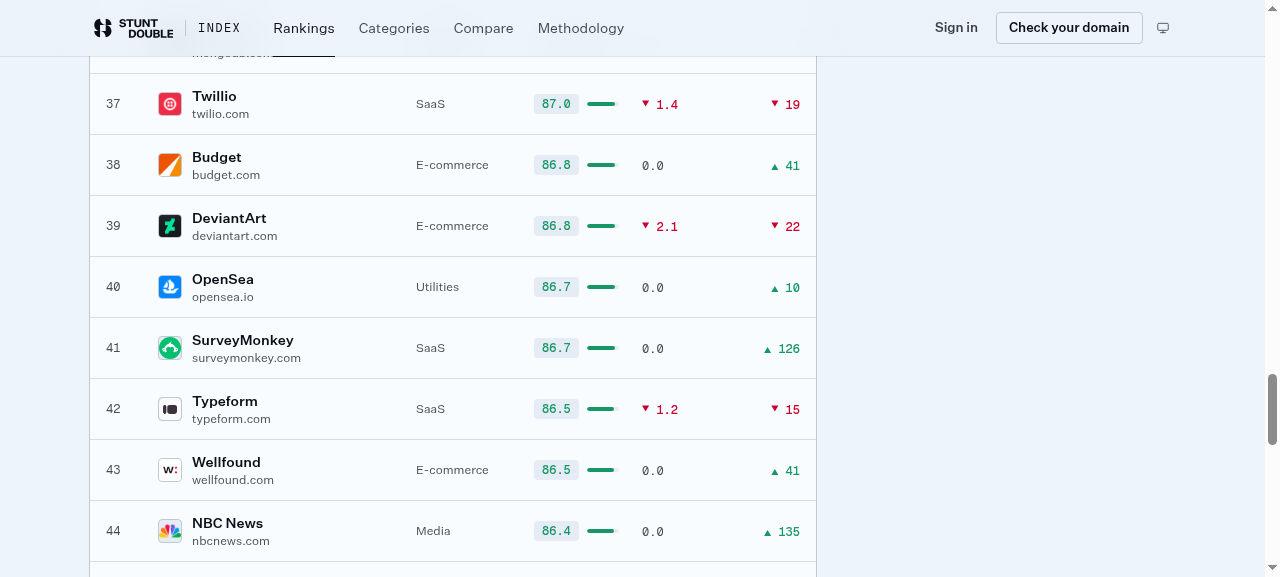1280x577 pixels.
Task: Click the OpenSea brand icon
Action: click(170, 287)
